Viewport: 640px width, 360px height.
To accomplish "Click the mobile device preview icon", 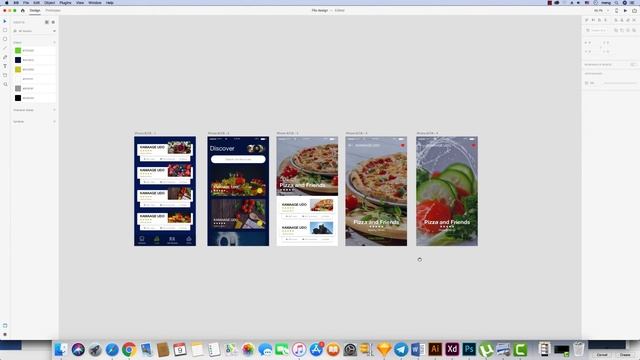I will pos(616,10).
